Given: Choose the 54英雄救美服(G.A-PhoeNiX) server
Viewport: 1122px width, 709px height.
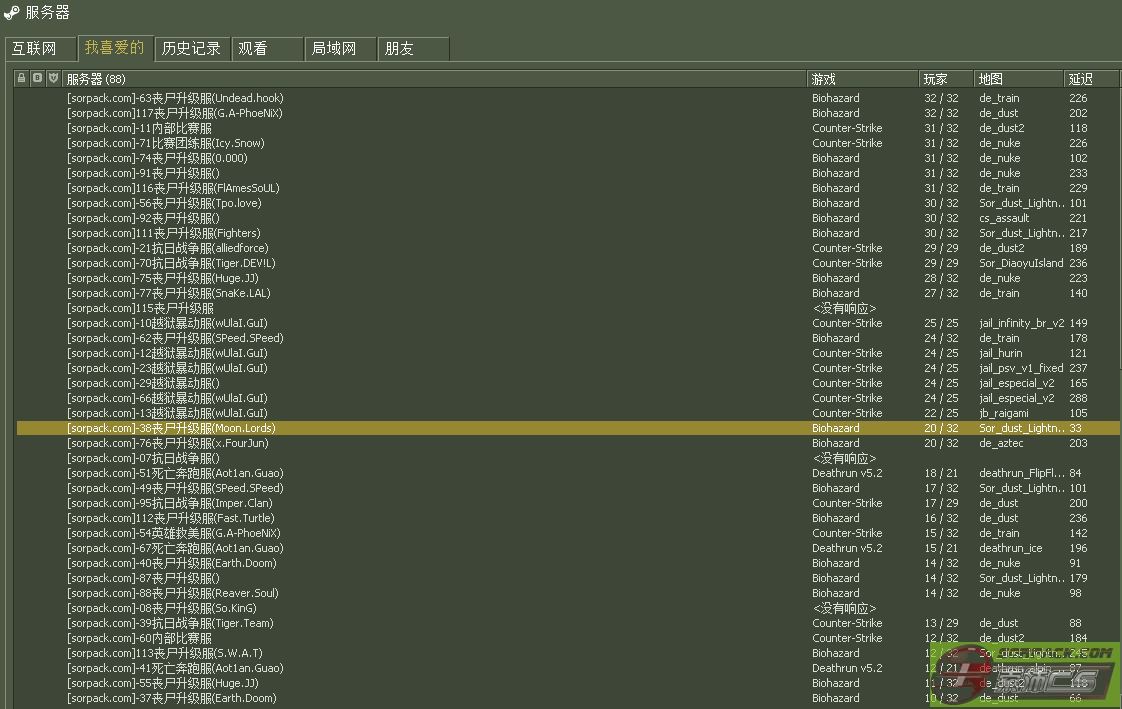Looking at the screenshot, I should pos(174,533).
